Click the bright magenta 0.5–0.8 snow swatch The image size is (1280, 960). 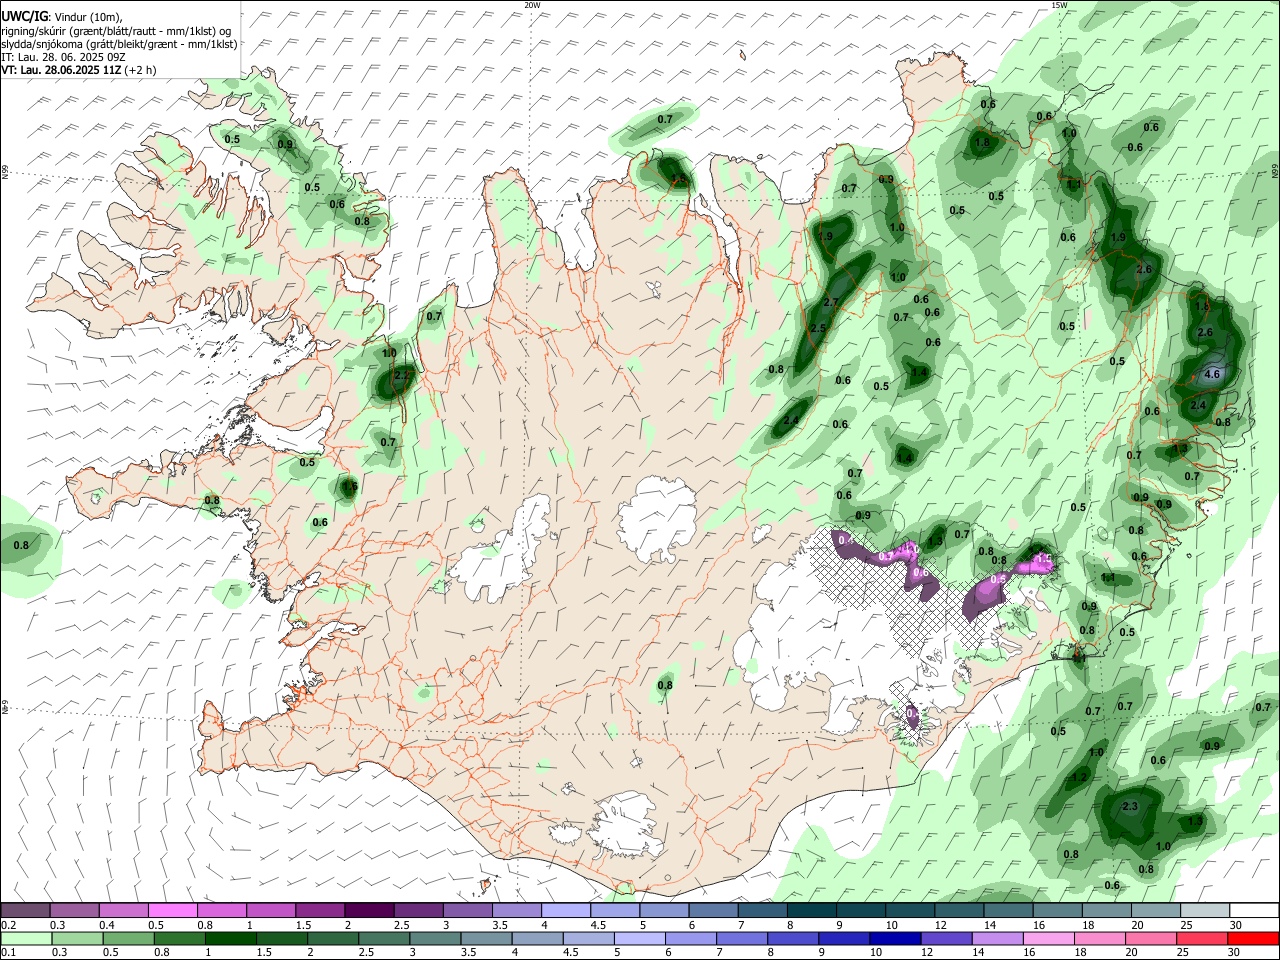click(x=172, y=910)
